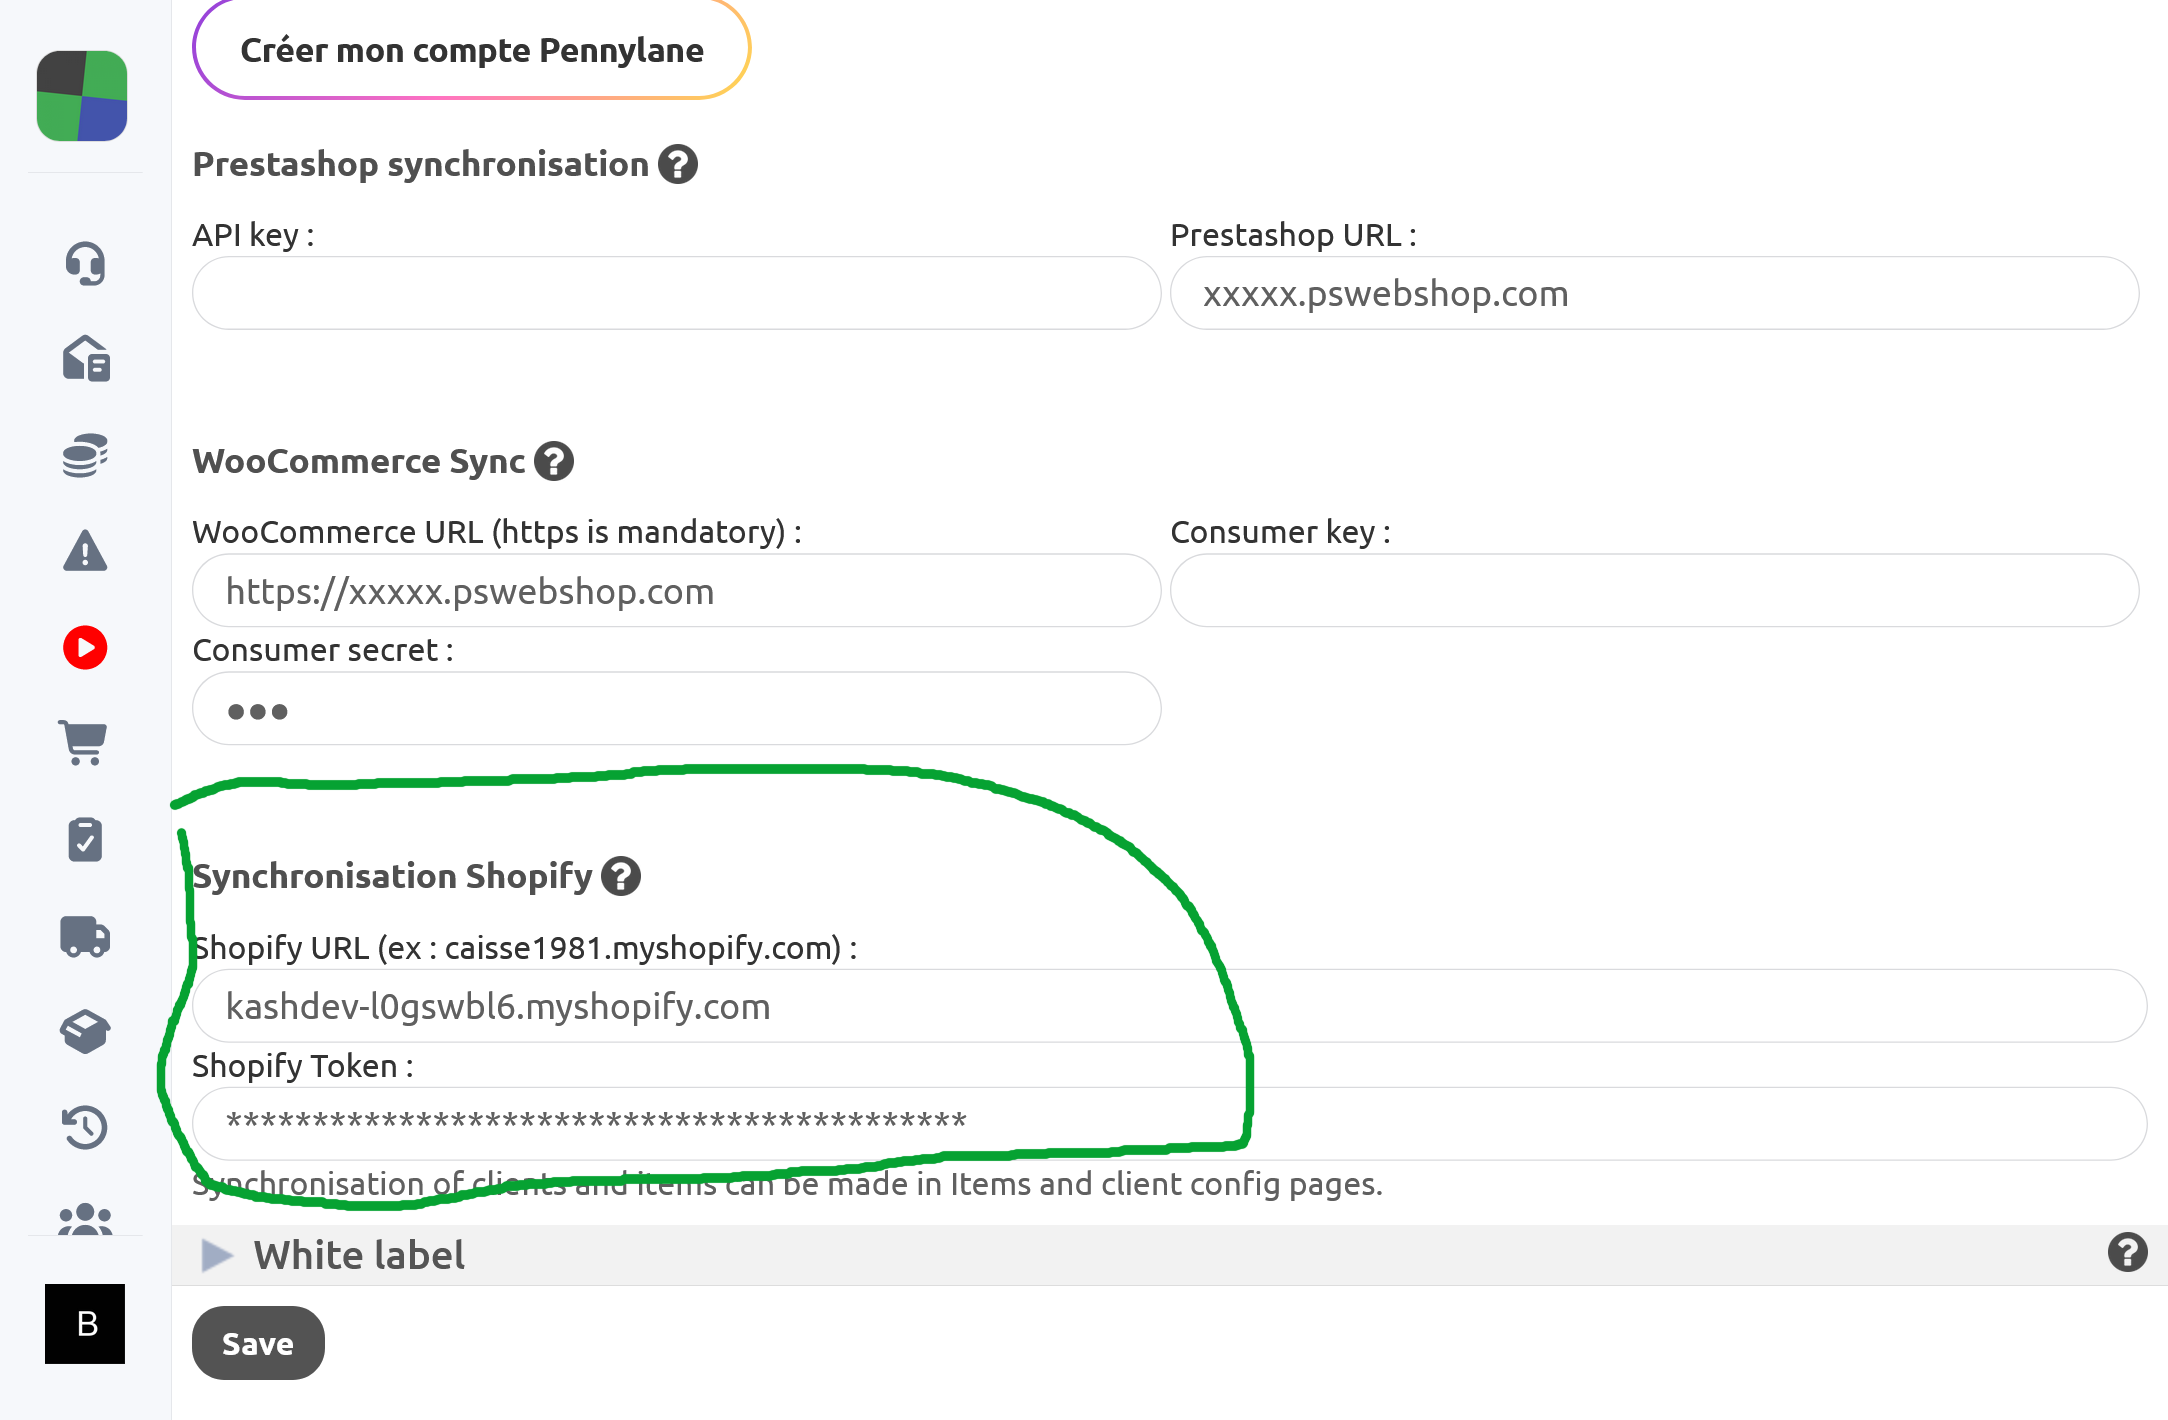Open the red video play icon
This screenshot has height=1420, width=2168.
85,648
